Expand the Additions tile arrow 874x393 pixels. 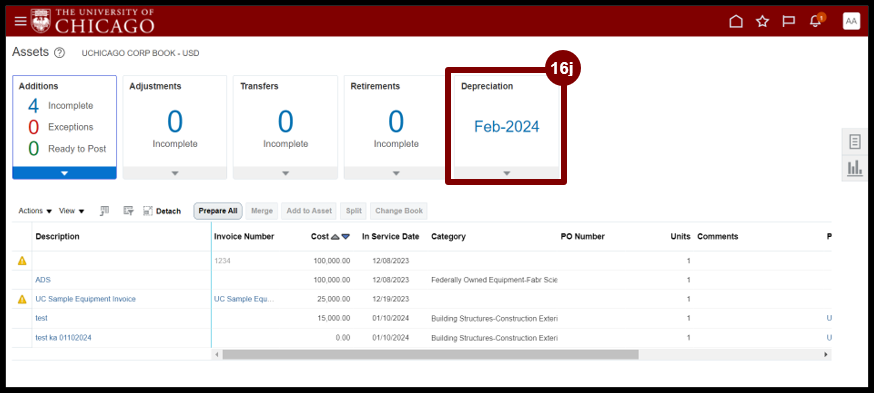pos(65,173)
